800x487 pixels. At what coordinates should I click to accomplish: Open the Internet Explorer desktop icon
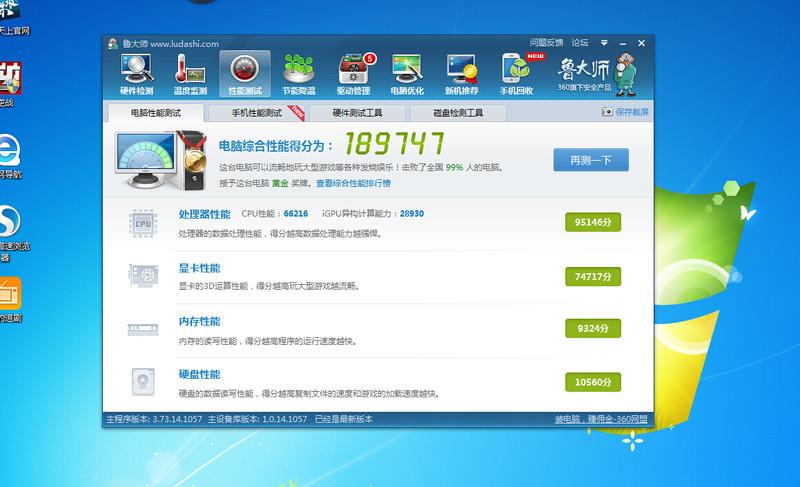click(9, 150)
